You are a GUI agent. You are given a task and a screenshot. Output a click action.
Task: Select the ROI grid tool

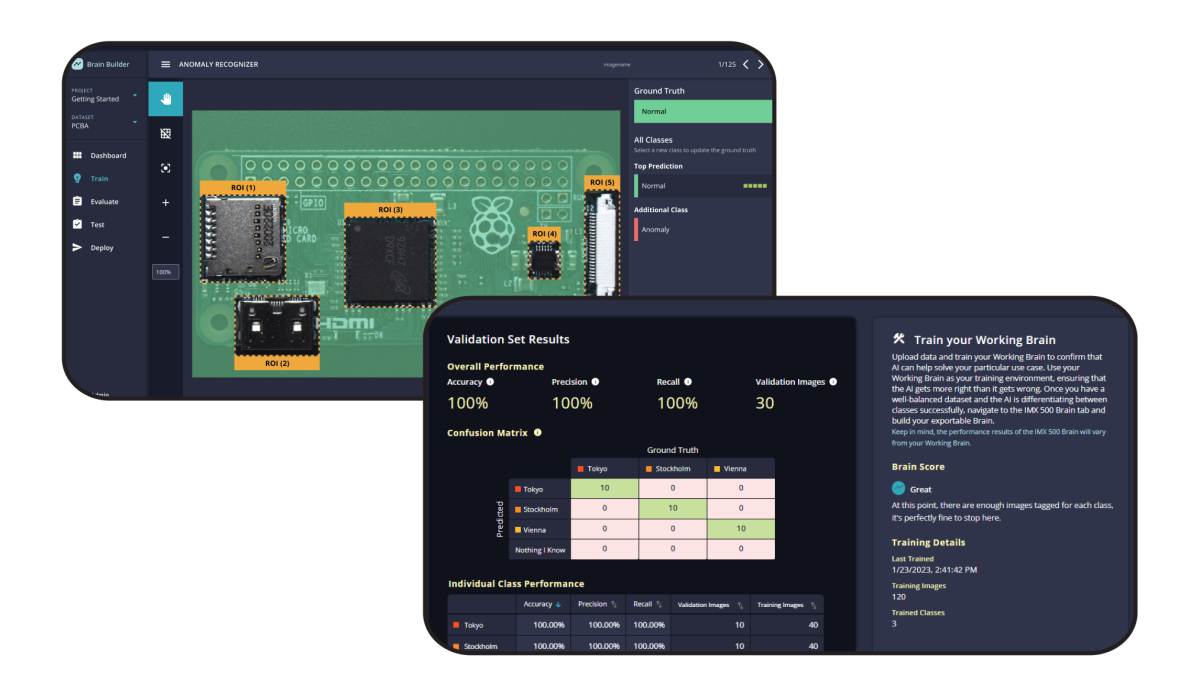(166, 133)
